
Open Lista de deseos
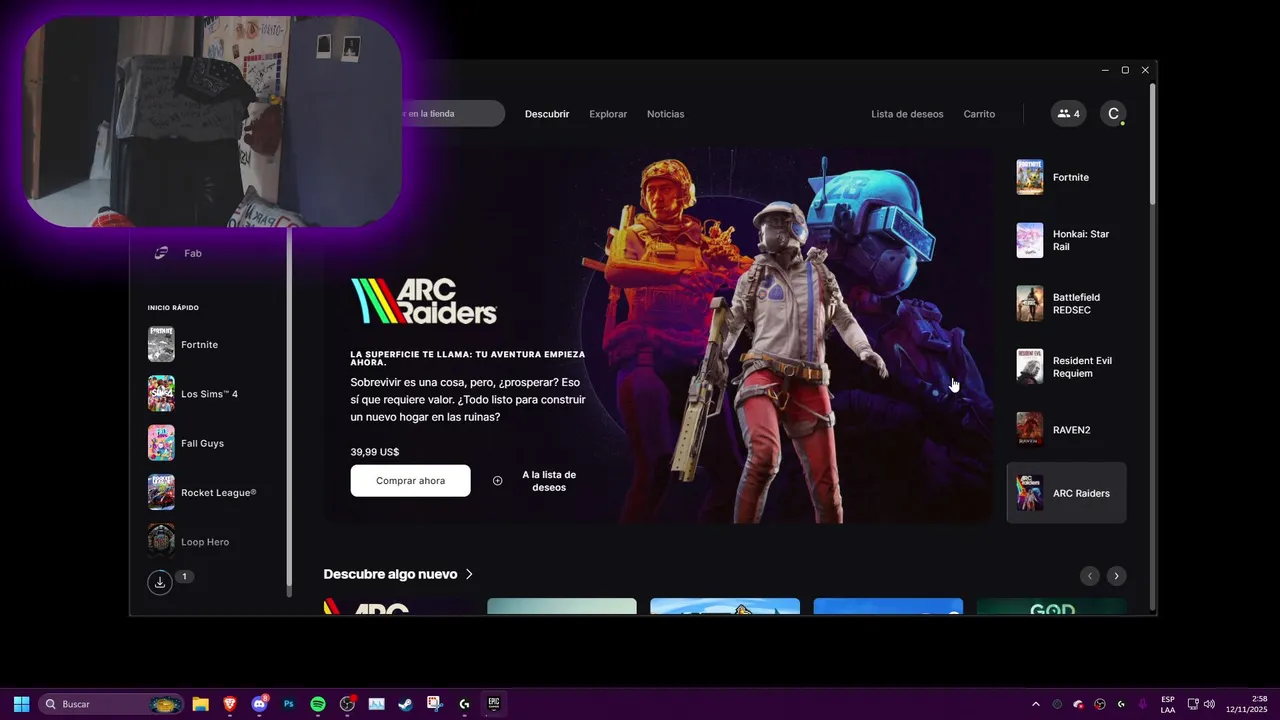[x=907, y=114]
